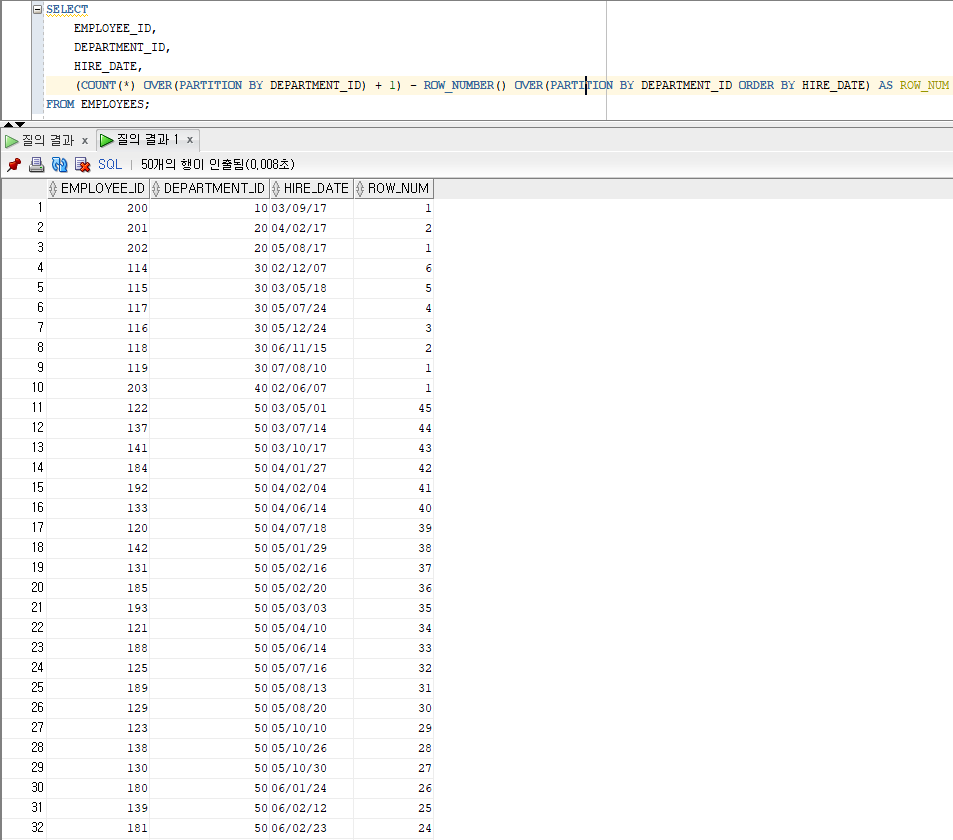Click the up arrow on splitter bar
The image size is (953, 840).
click(x=8, y=125)
